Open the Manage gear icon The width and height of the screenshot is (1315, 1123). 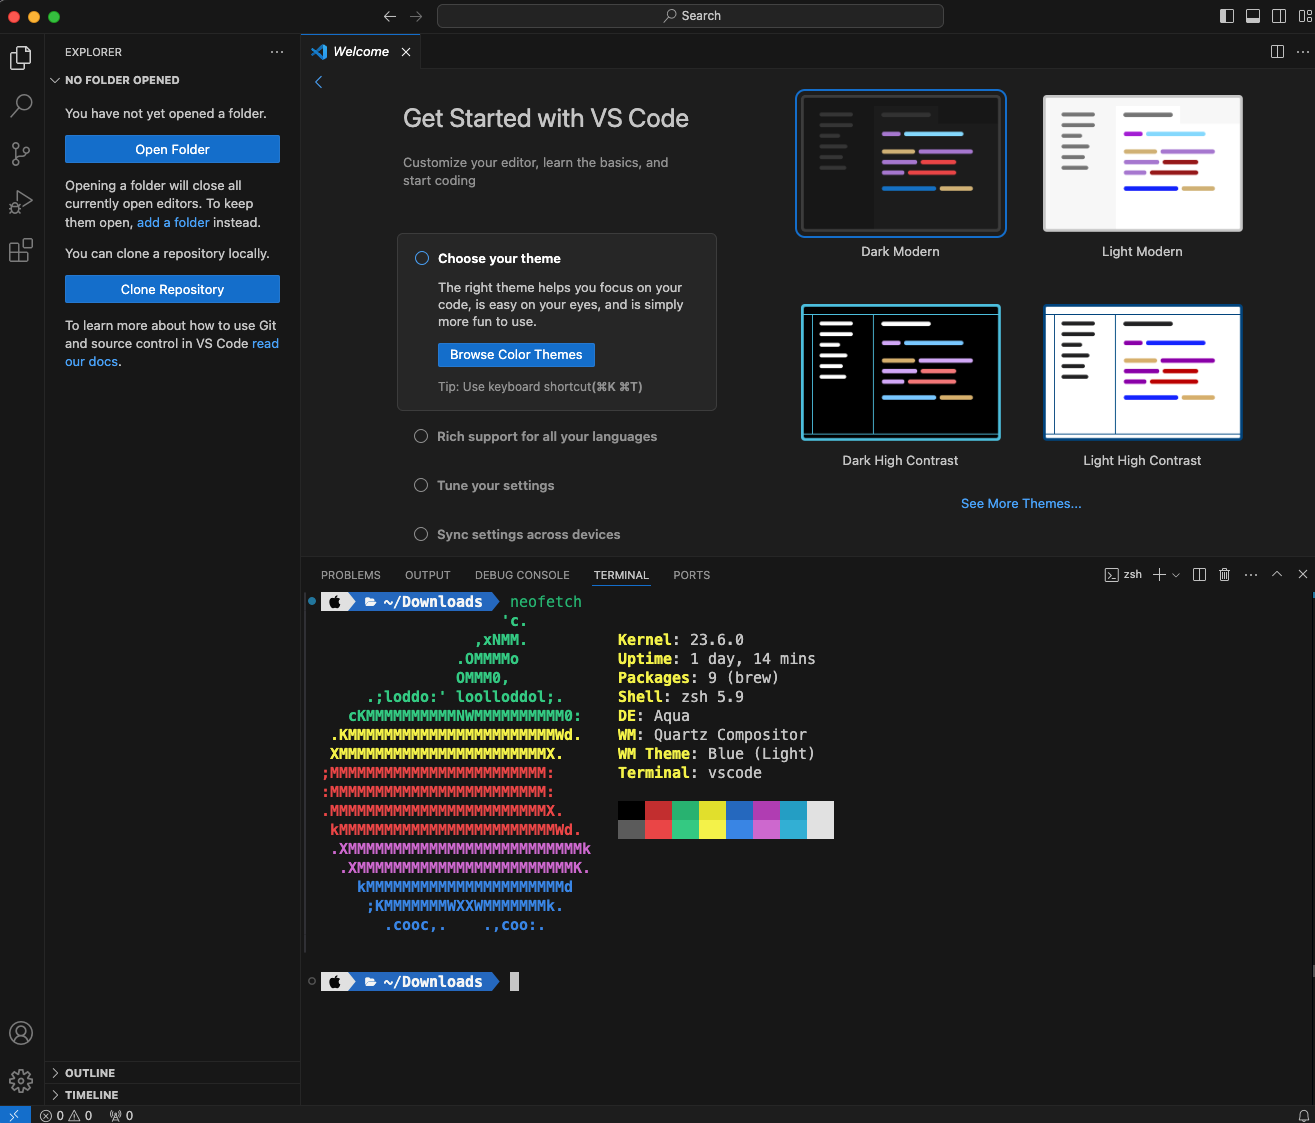point(21,1081)
